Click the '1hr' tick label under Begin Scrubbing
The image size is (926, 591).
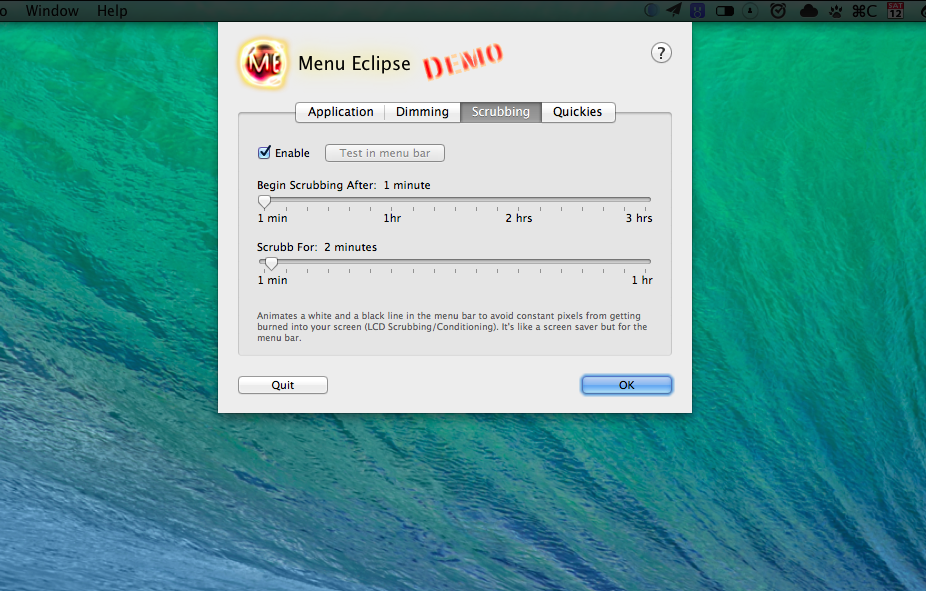392,218
